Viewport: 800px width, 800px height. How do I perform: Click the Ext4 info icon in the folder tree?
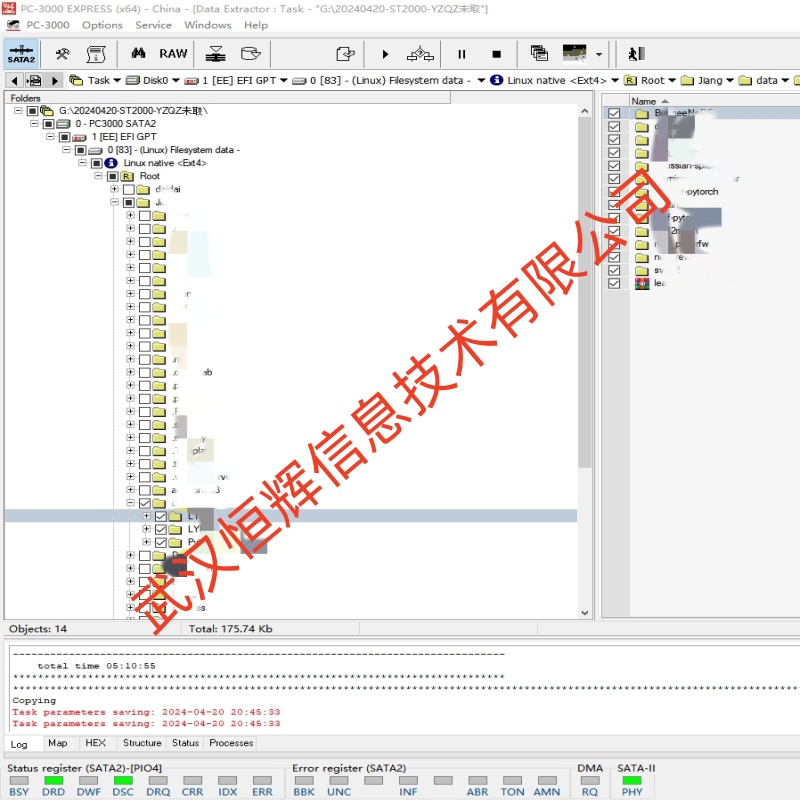pyautogui.click(x=111, y=163)
